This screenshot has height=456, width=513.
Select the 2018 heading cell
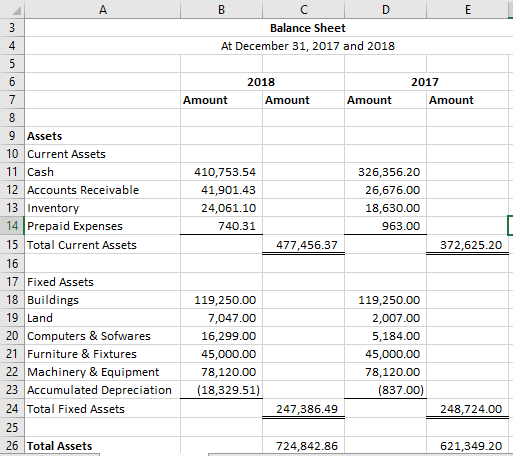(261, 82)
